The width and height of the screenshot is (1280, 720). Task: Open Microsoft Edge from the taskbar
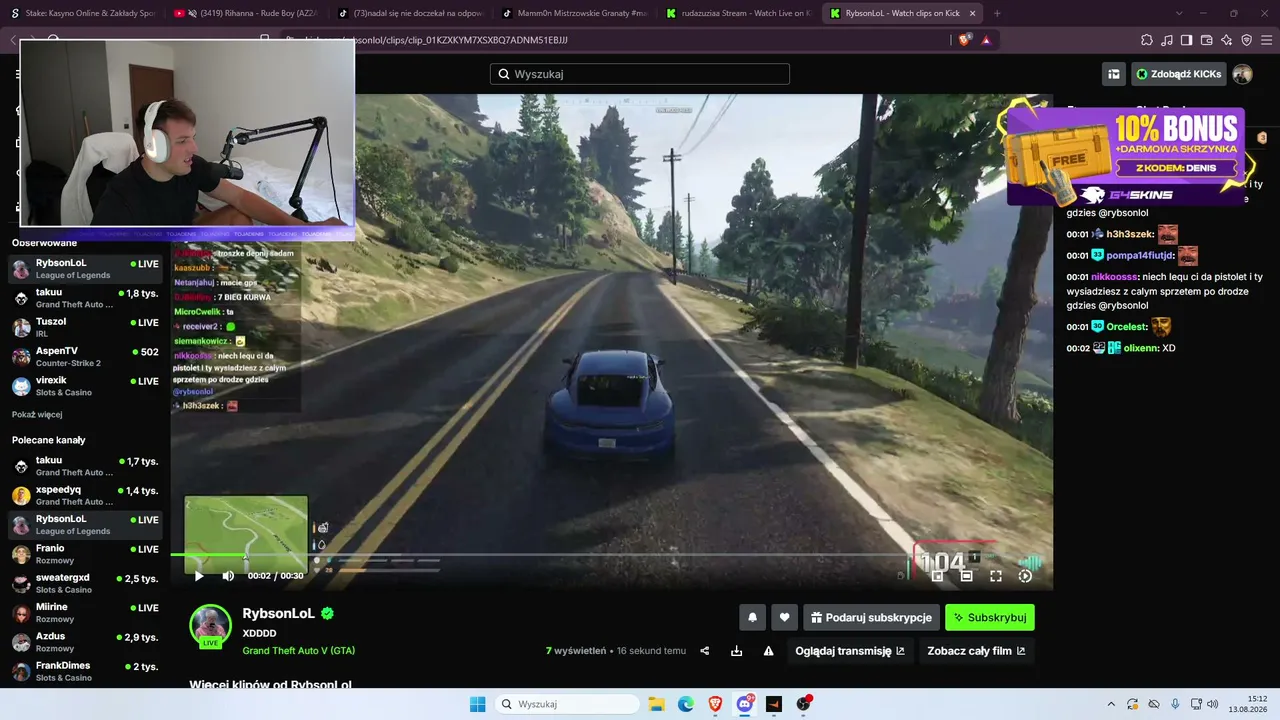(x=686, y=704)
